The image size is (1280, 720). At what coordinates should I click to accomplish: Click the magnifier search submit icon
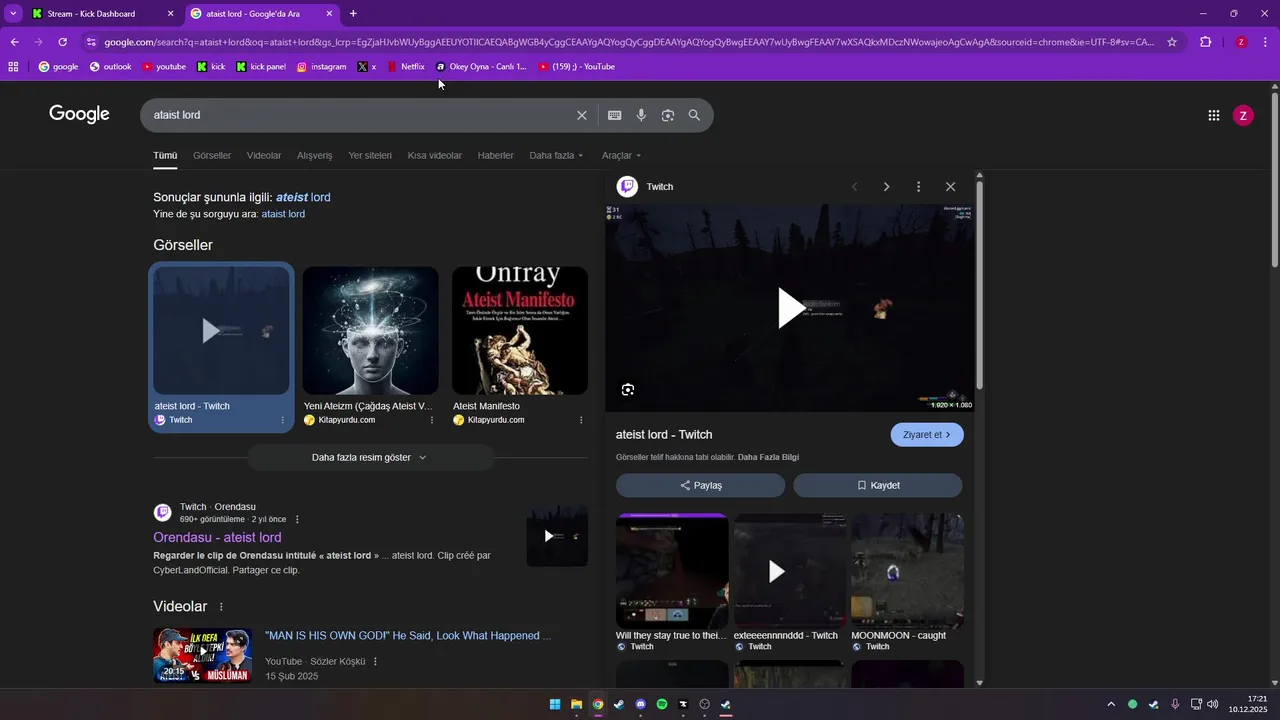point(694,115)
